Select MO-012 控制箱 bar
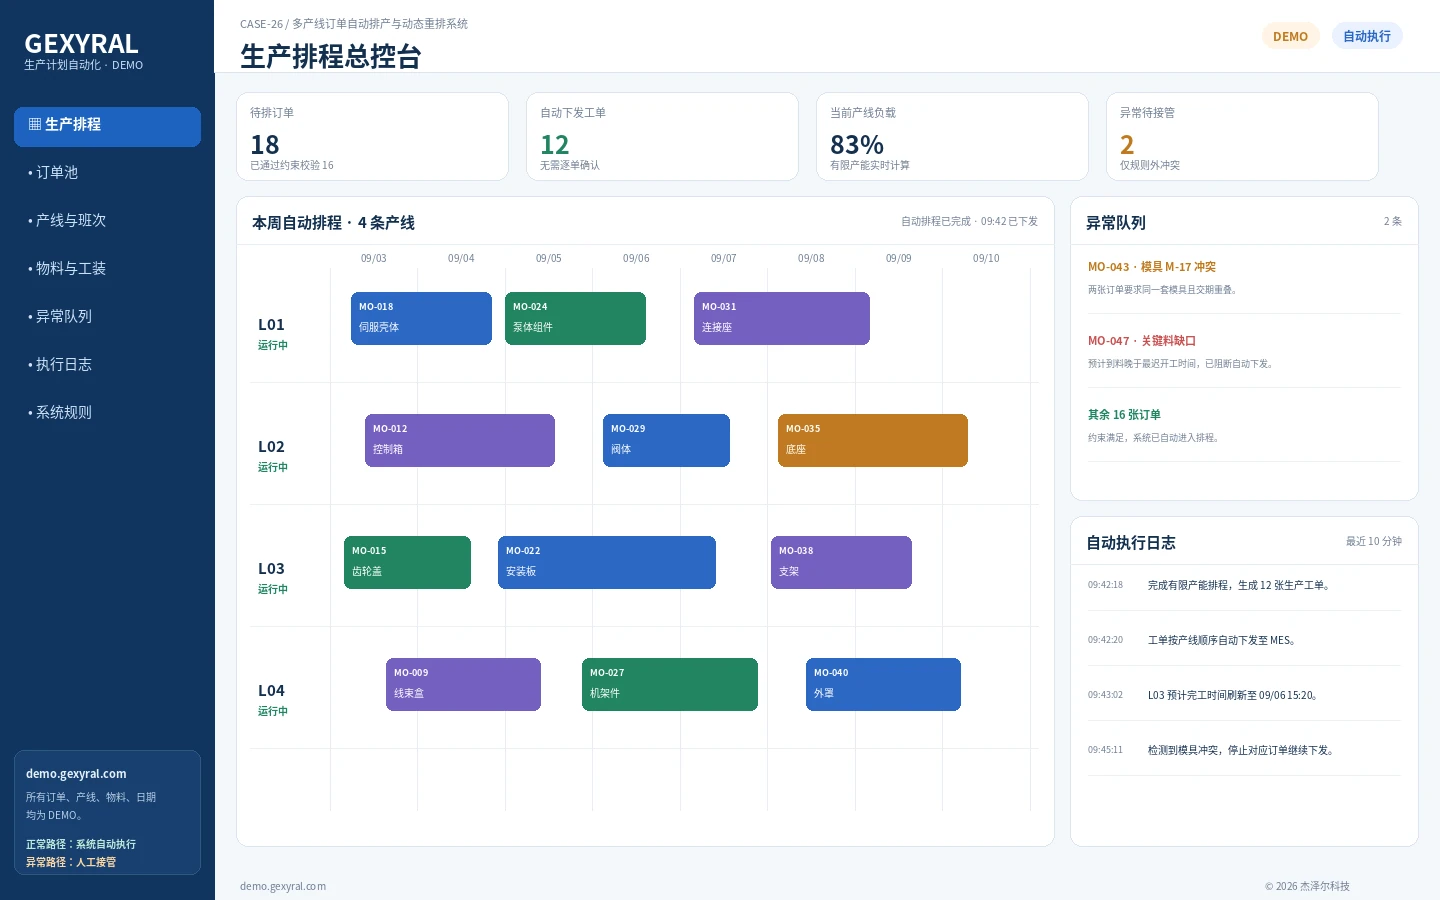 point(460,440)
